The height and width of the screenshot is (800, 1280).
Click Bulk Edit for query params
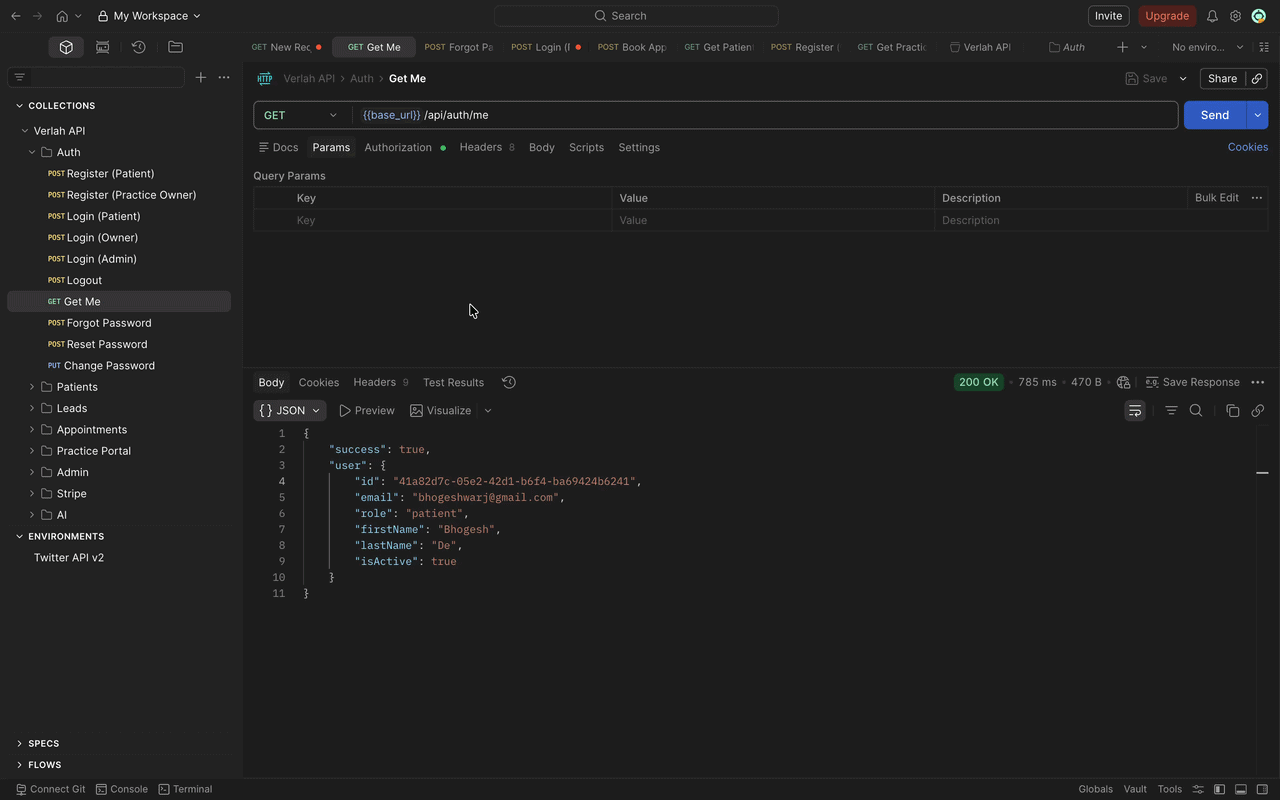click(x=1216, y=198)
